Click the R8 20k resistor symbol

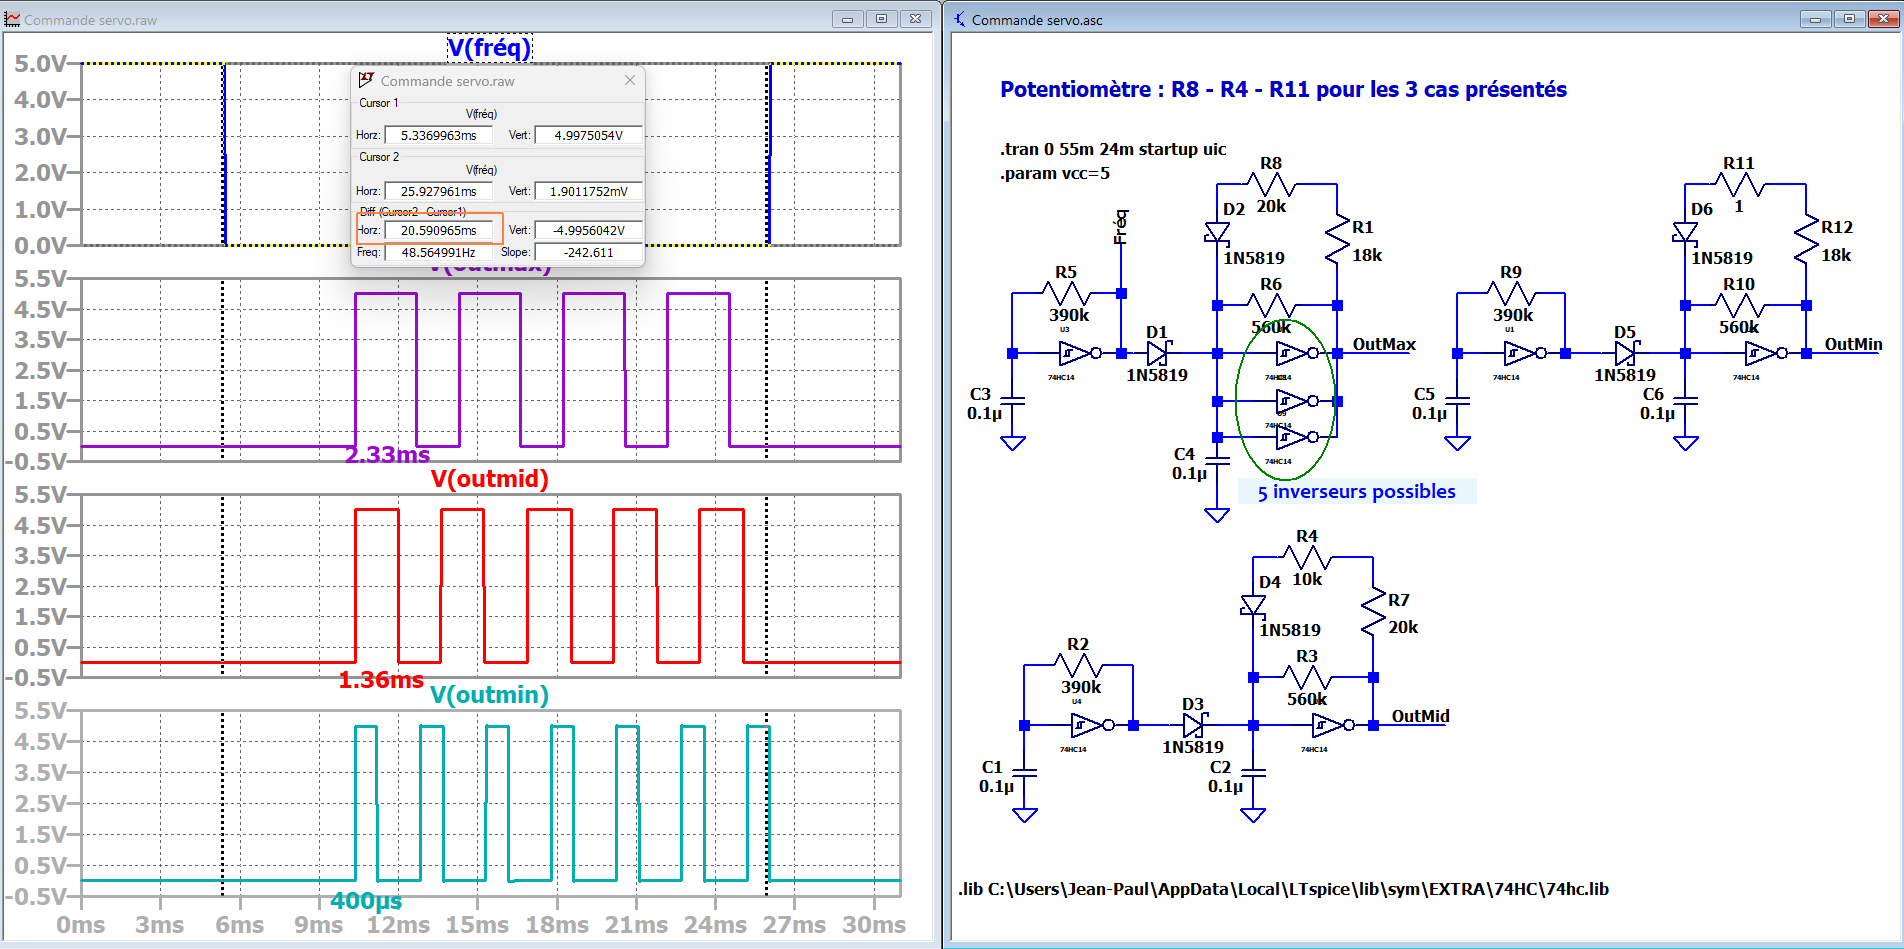tap(1271, 184)
